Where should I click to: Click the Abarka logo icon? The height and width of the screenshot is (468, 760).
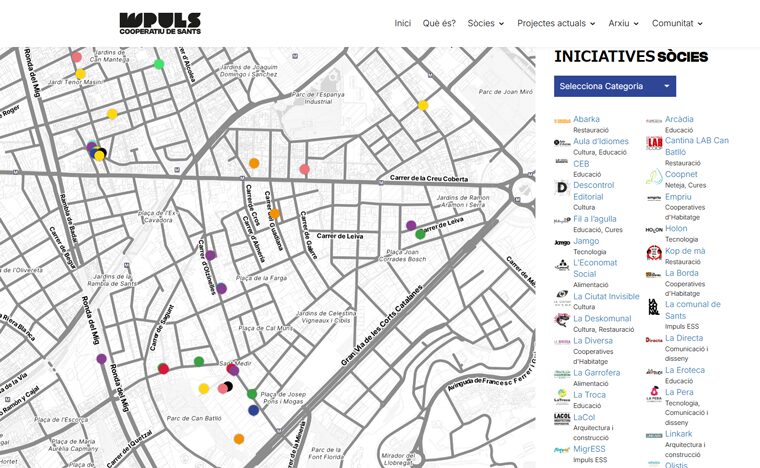(x=562, y=121)
